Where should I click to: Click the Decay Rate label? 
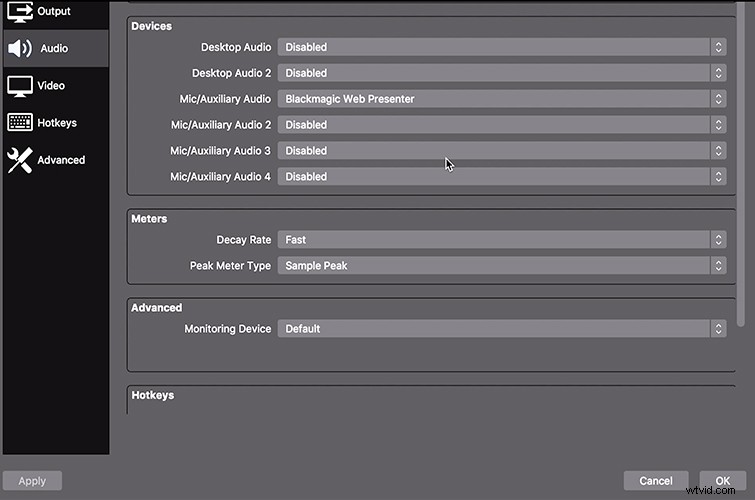point(244,240)
